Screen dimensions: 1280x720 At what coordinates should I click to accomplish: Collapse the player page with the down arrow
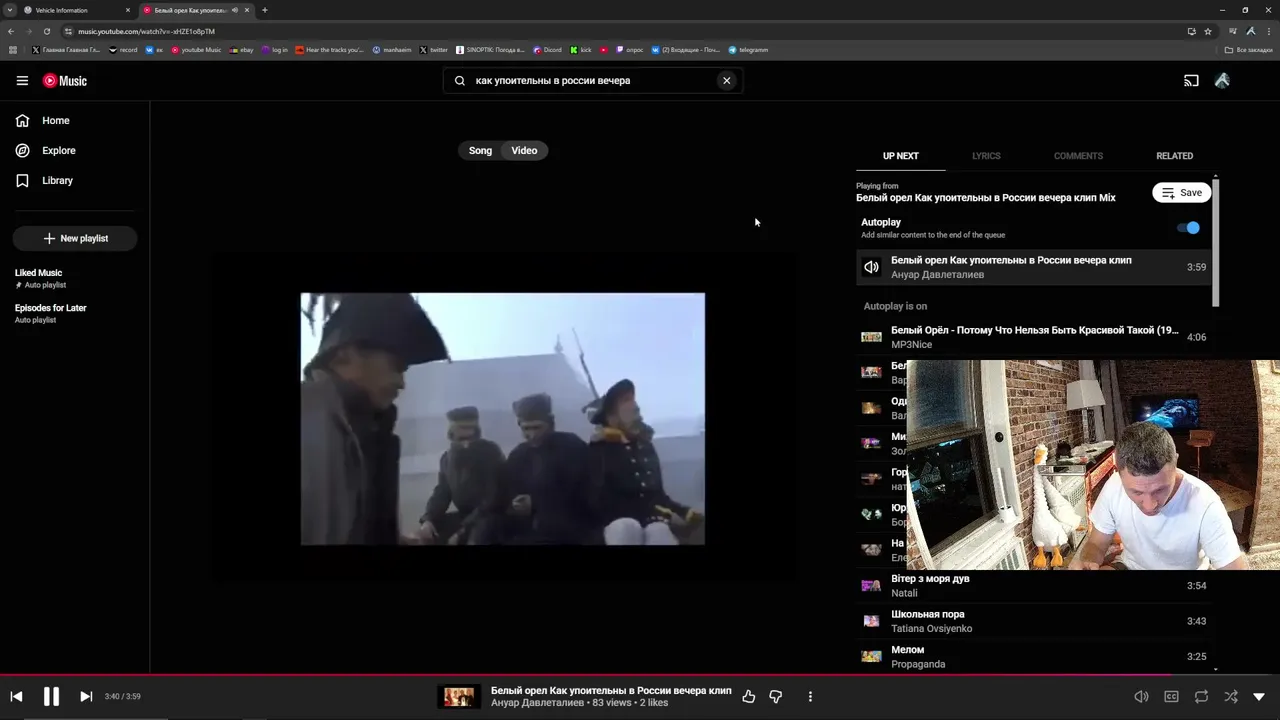[1259, 697]
